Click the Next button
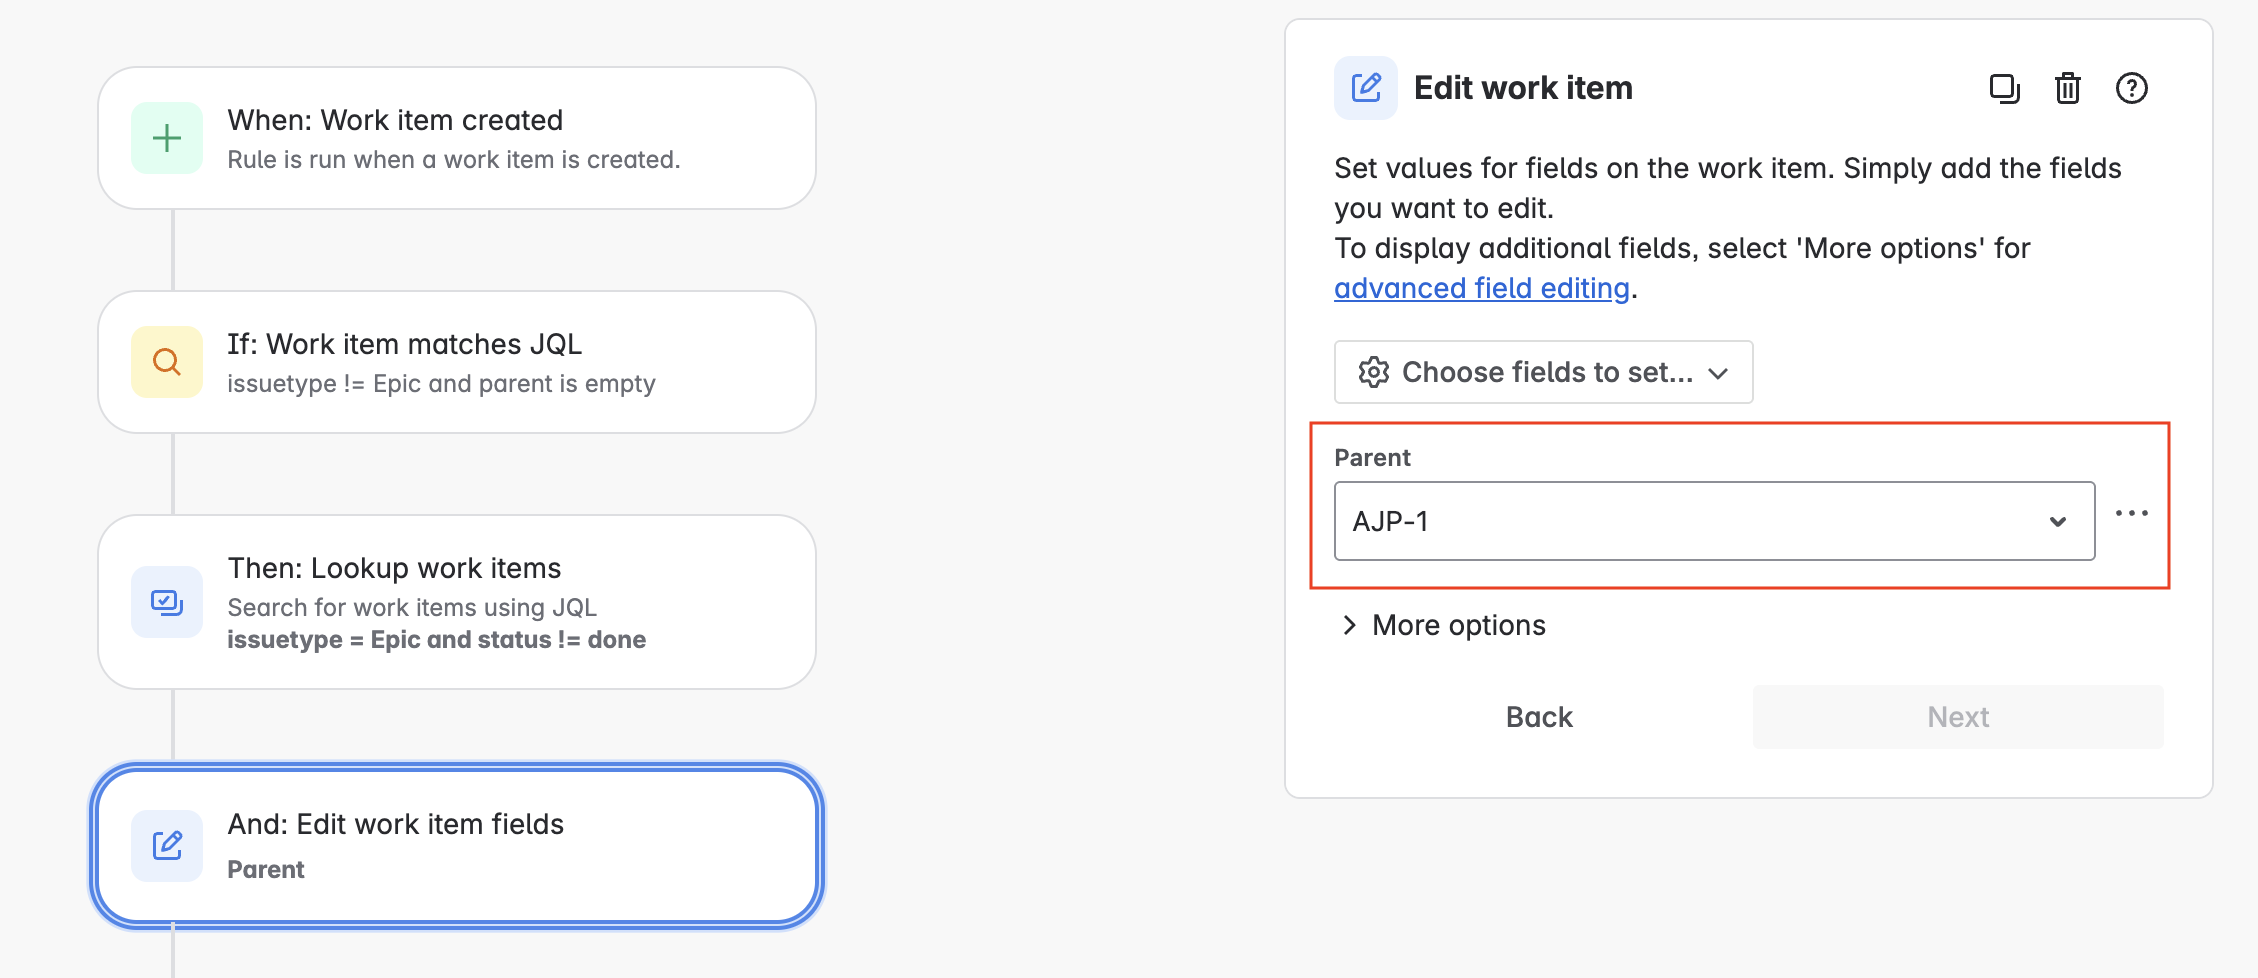The width and height of the screenshot is (2258, 978). click(1956, 716)
